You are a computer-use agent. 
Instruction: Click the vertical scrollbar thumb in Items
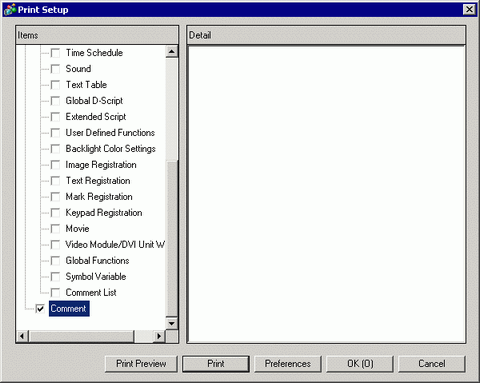(172, 238)
